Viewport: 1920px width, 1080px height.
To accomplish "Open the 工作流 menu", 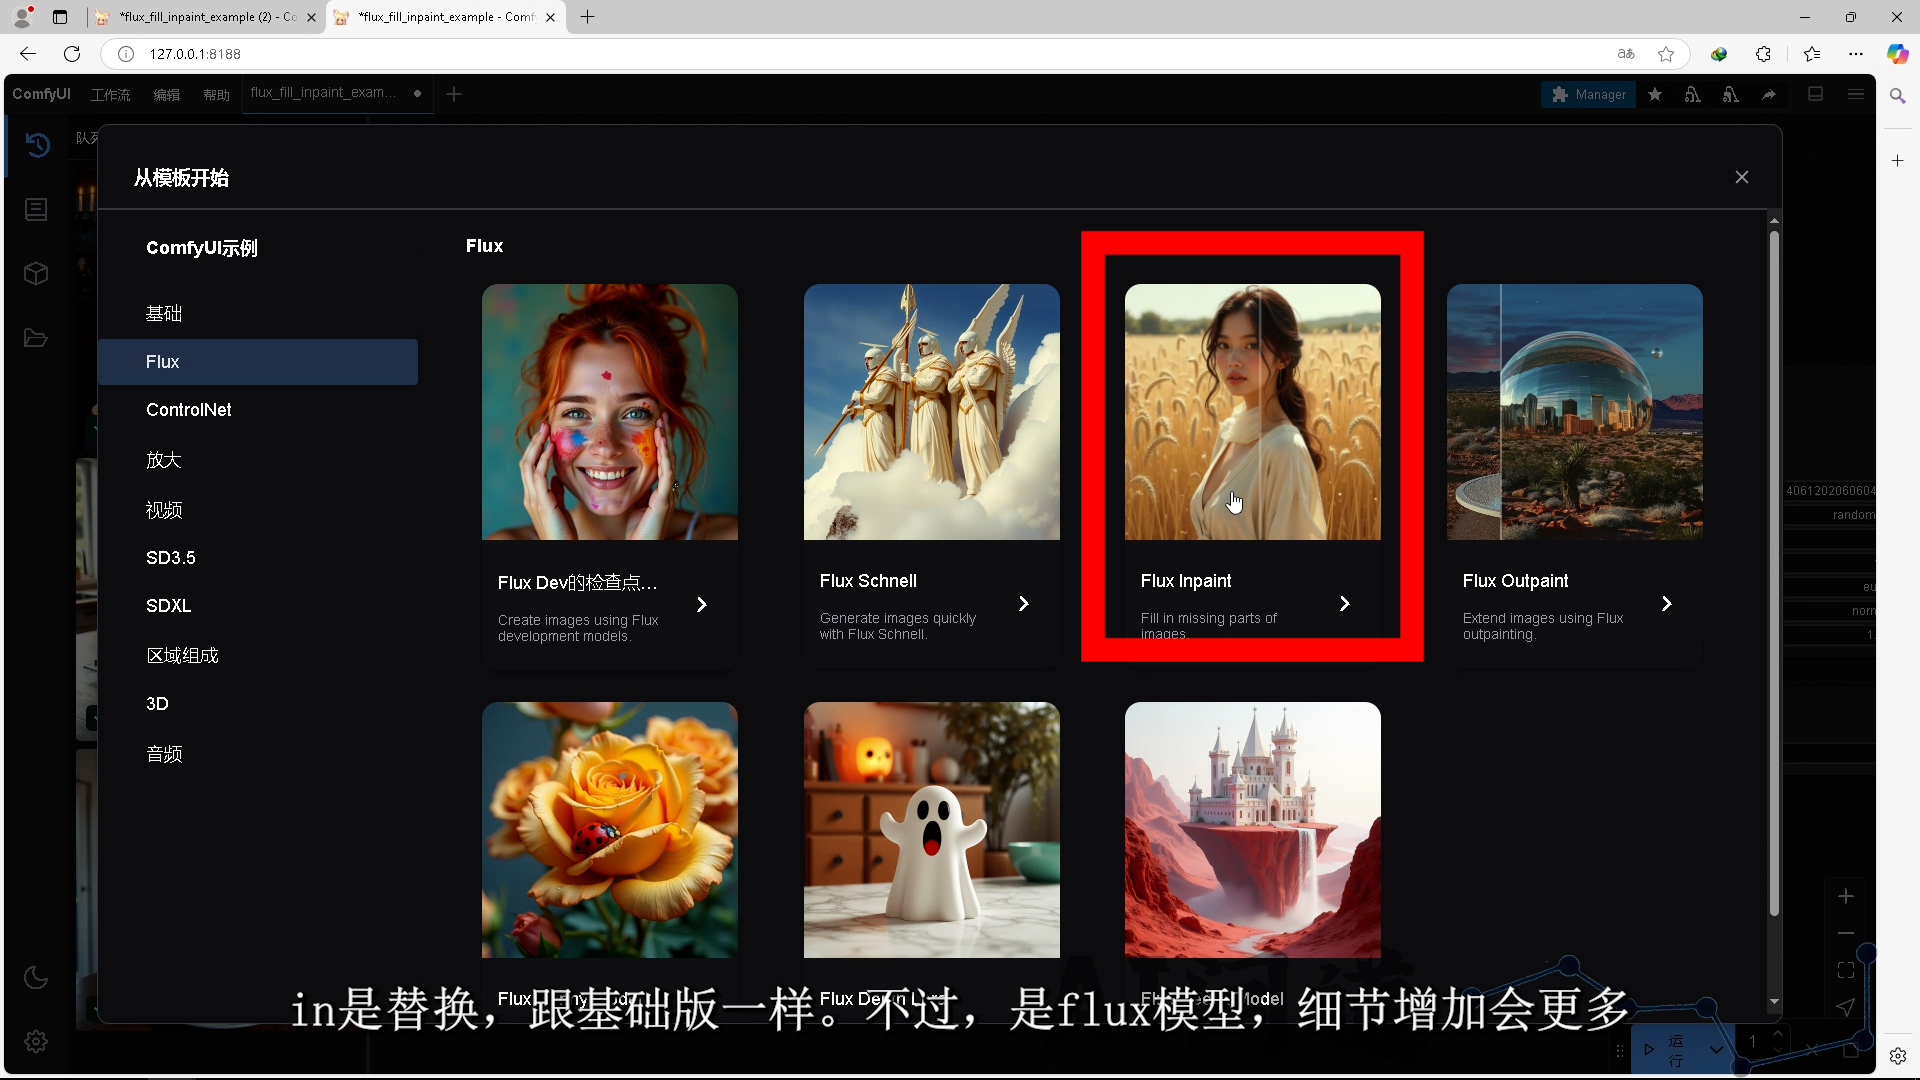I will (x=110, y=94).
